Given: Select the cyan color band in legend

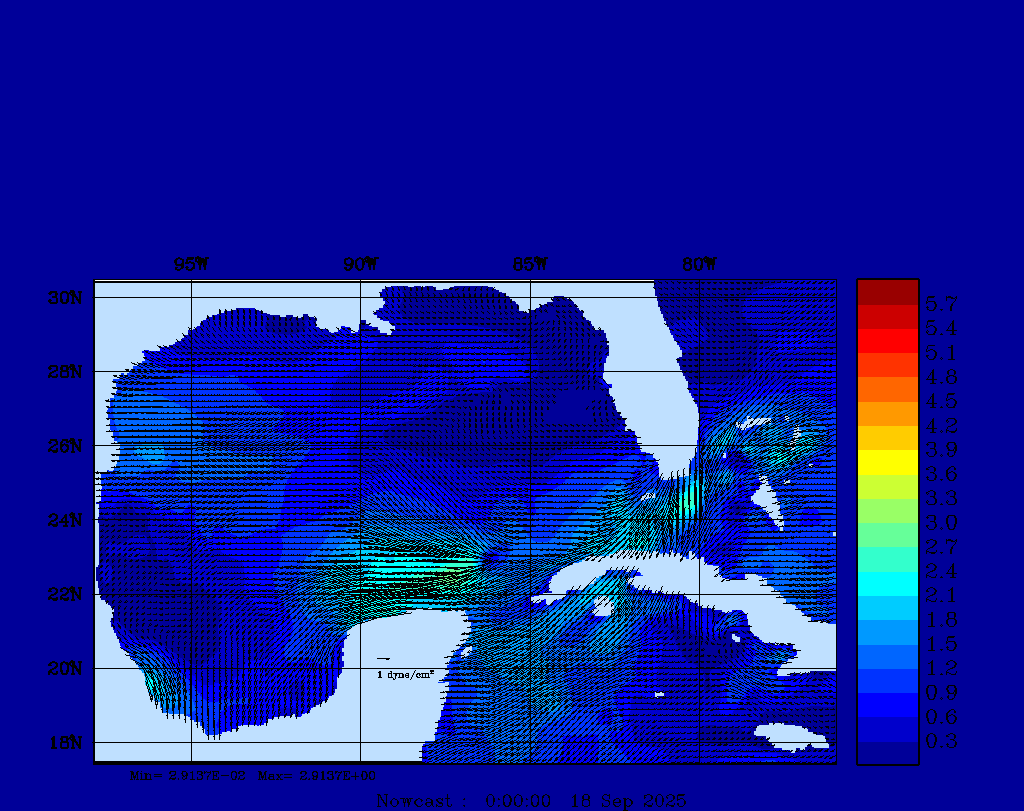Looking at the screenshot, I should click(x=887, y=584).
